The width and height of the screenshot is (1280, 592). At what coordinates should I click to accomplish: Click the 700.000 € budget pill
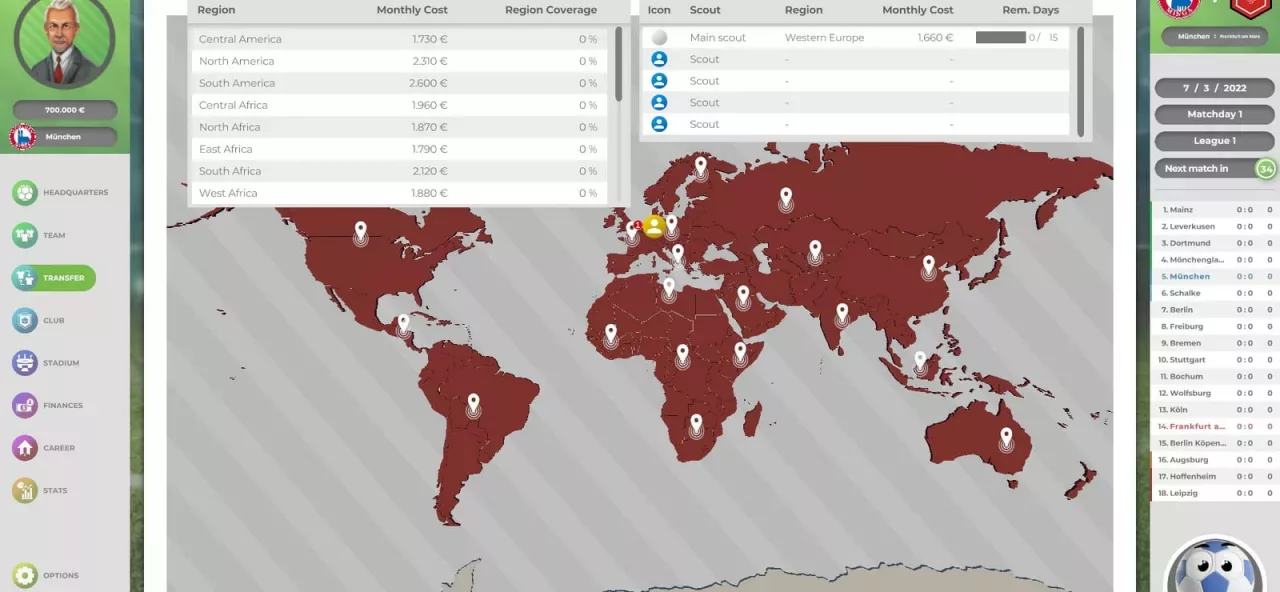coord(65,110)
